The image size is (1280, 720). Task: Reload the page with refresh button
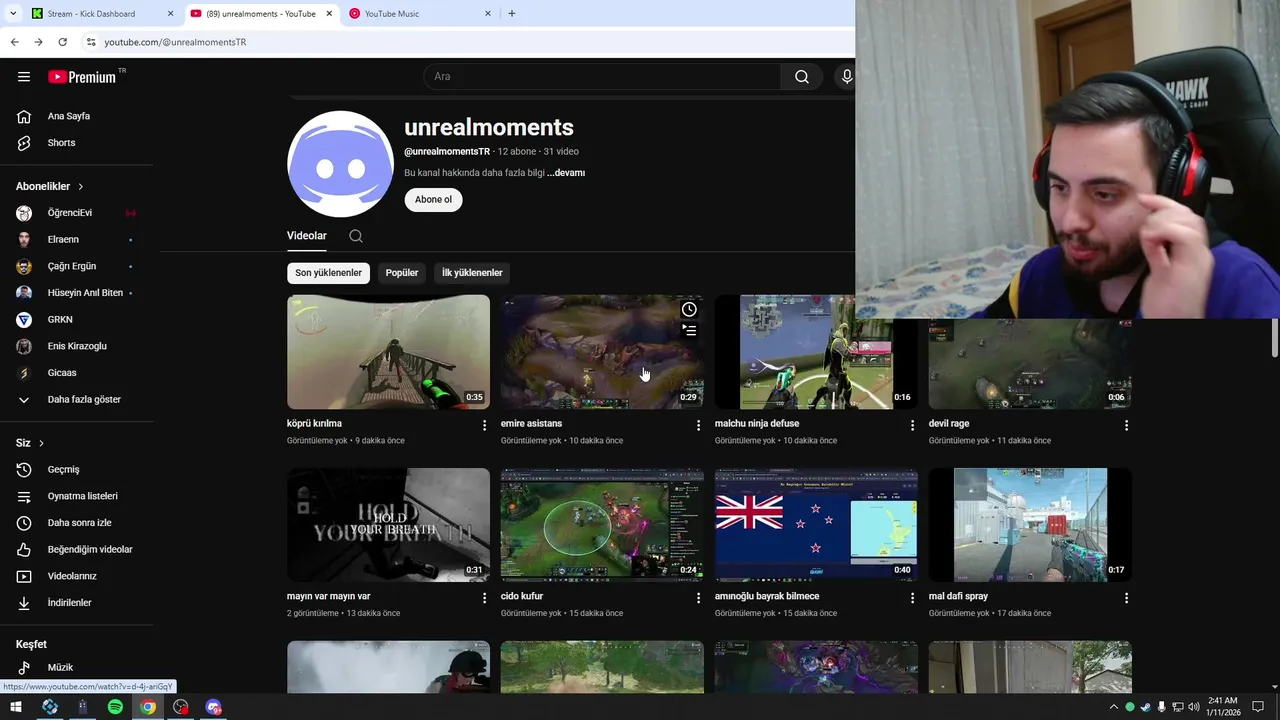(62, 42)
